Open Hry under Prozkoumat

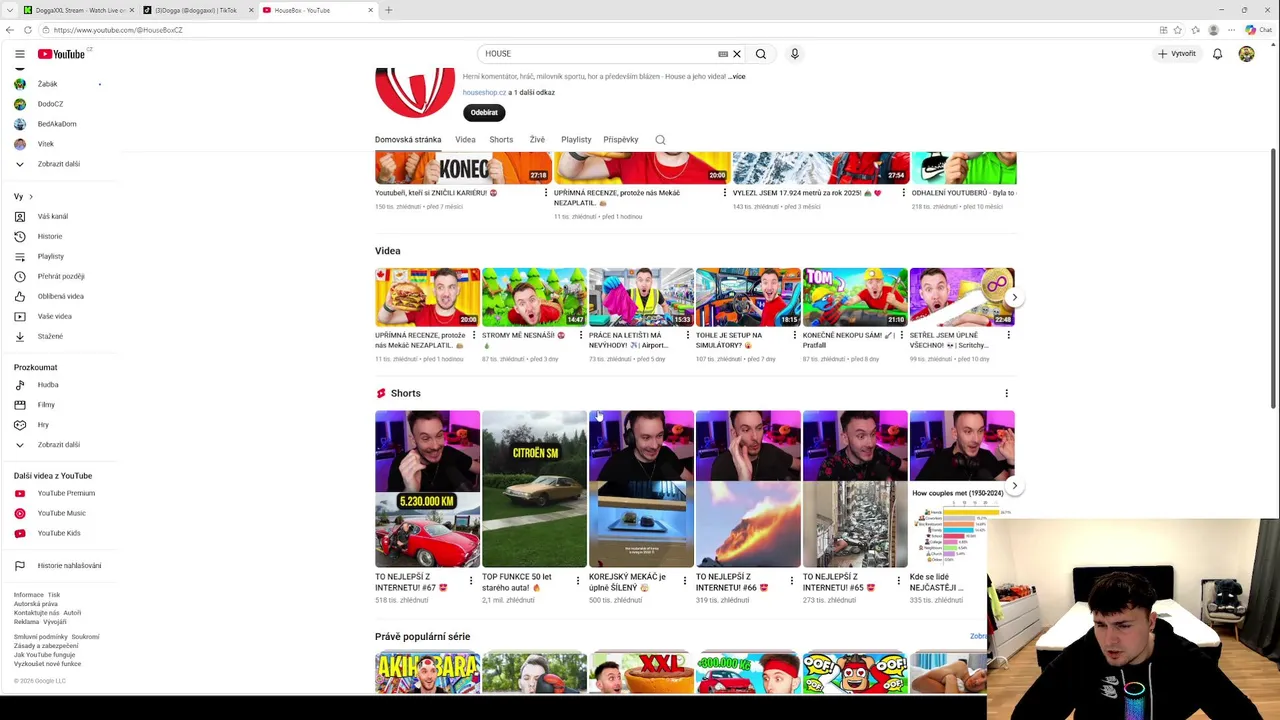60,425
